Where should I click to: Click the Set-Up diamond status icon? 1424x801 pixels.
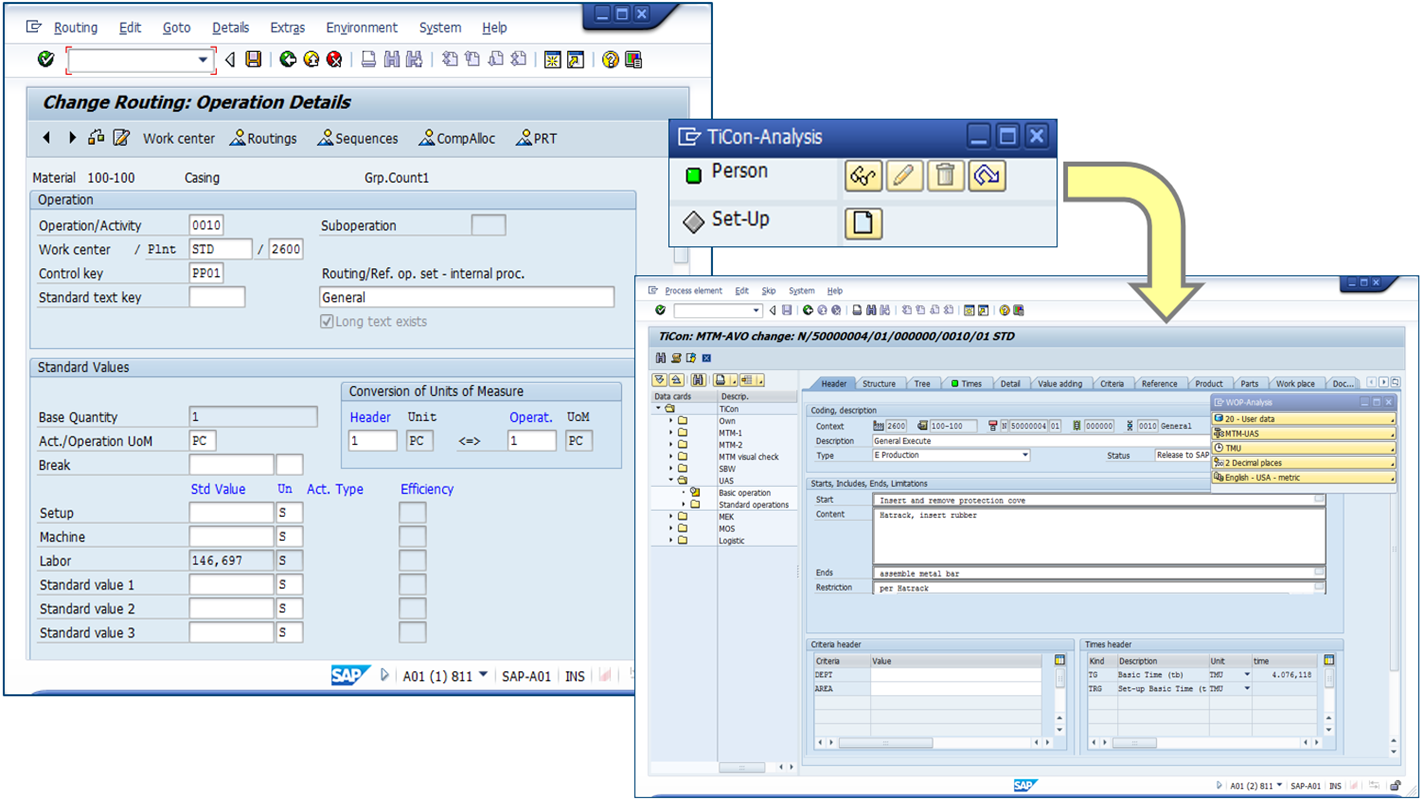click(693, 222)
